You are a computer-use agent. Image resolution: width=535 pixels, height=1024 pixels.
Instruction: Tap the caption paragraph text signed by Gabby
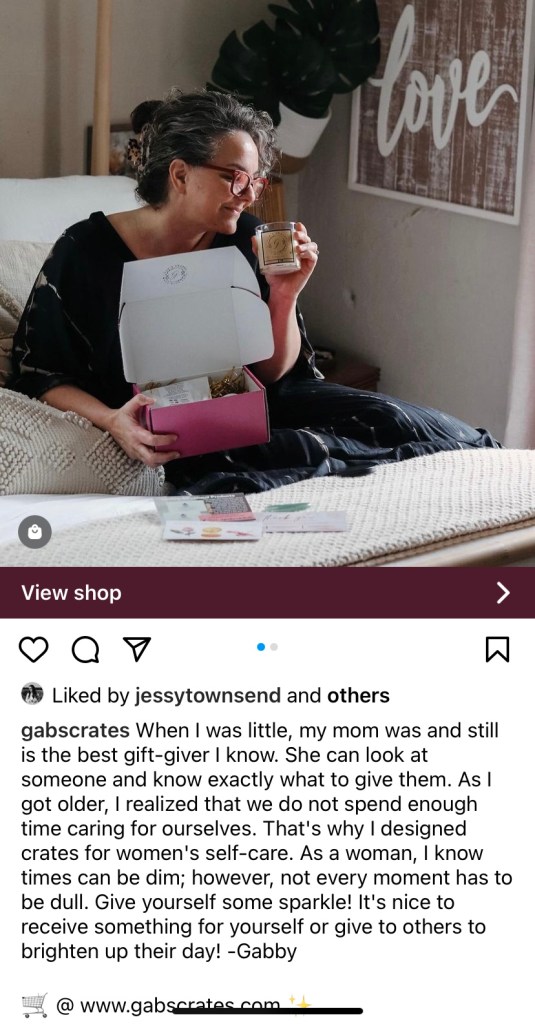[x=267, y=841]
